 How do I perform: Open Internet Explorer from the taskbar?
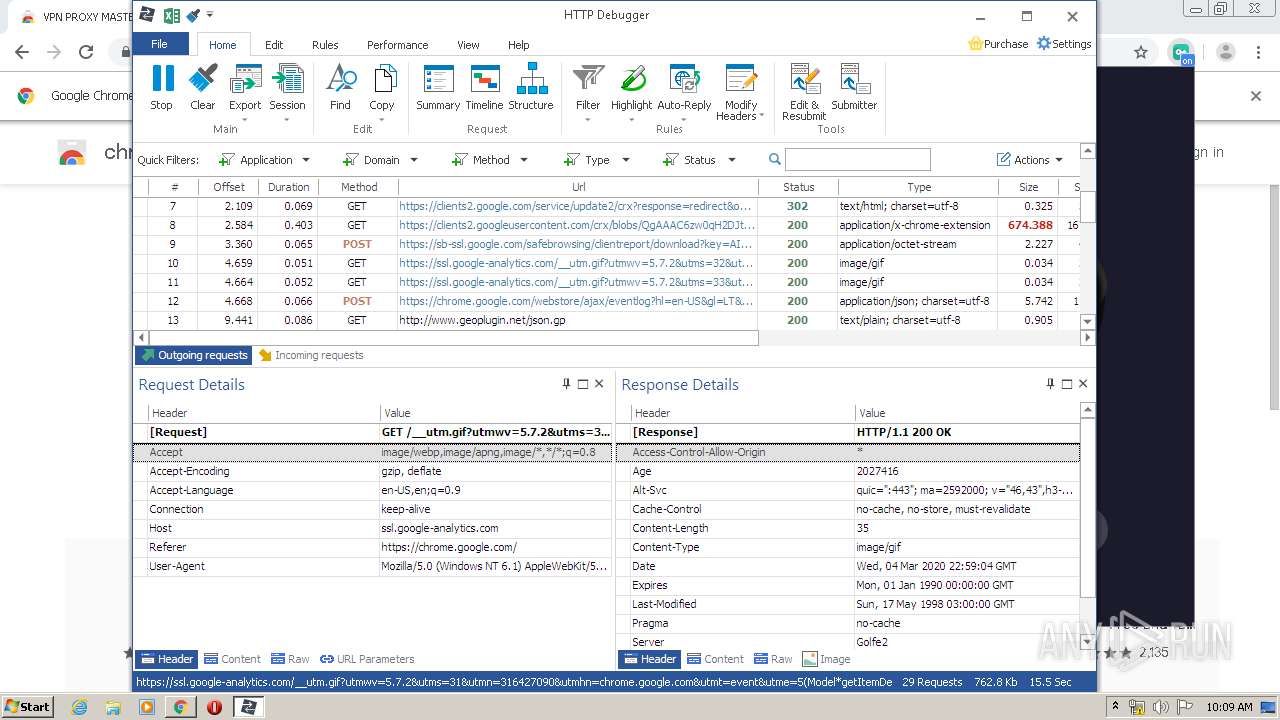[x=79, y=706]
